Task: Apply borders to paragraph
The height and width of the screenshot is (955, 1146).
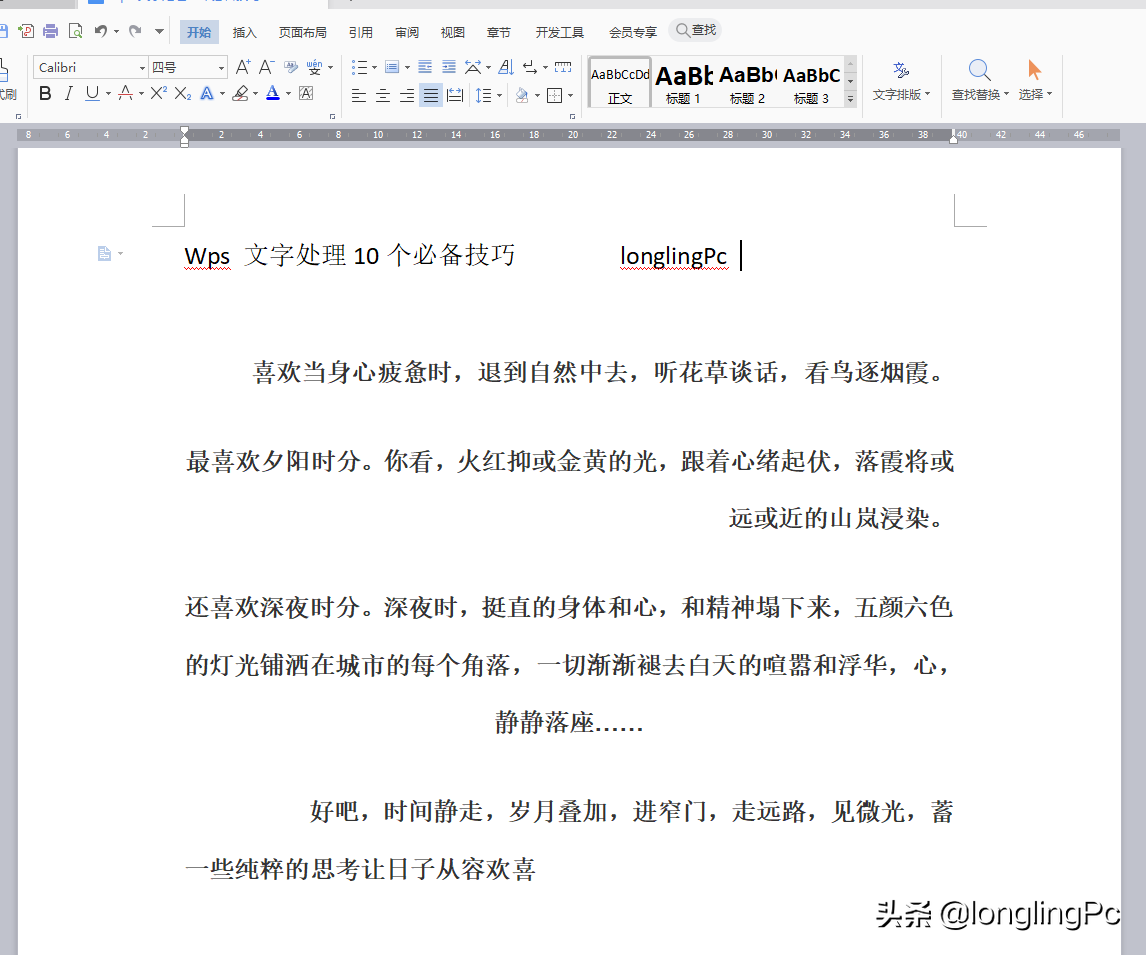Action: (x=555, y=95)
